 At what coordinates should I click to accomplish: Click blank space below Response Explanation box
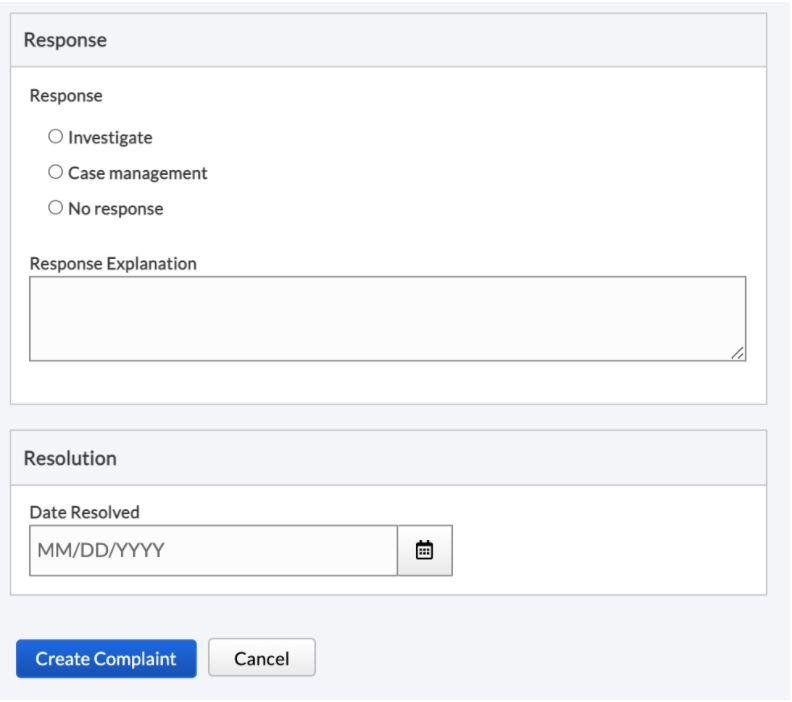(x=387, y=382)
